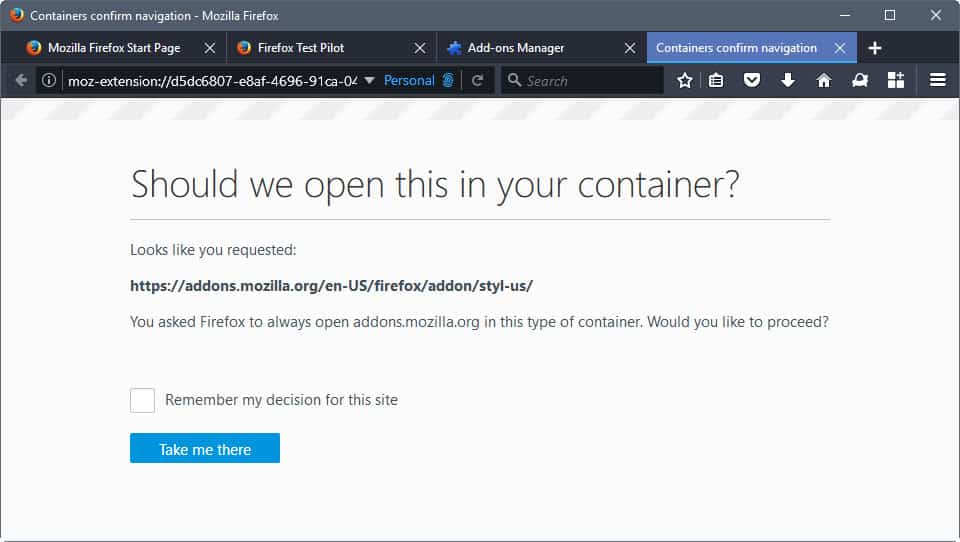The width and height of the screenshot is (960, 542).
Task: Click the addons.mozilla.org styl-us URL text
Action: pos(331,286)
